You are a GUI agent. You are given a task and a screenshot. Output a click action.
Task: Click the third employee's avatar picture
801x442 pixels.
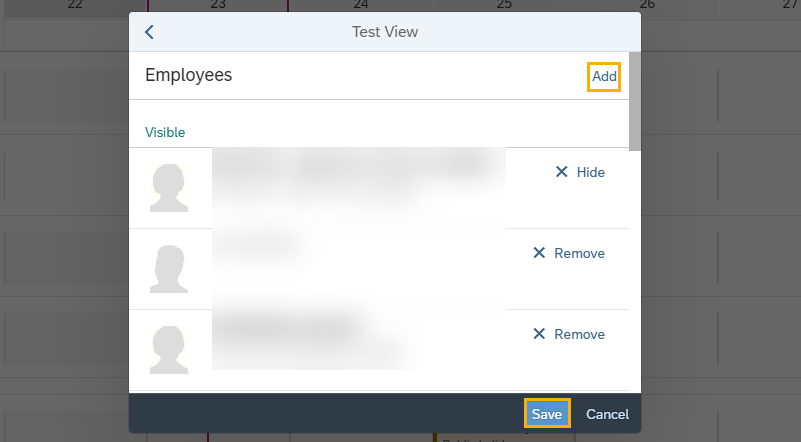(169, 349)
